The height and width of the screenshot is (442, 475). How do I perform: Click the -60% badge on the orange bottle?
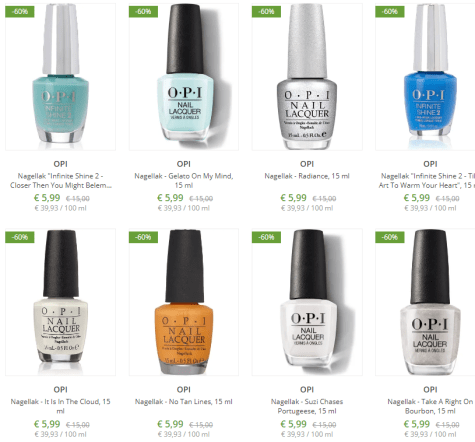(x=143, y=237)
